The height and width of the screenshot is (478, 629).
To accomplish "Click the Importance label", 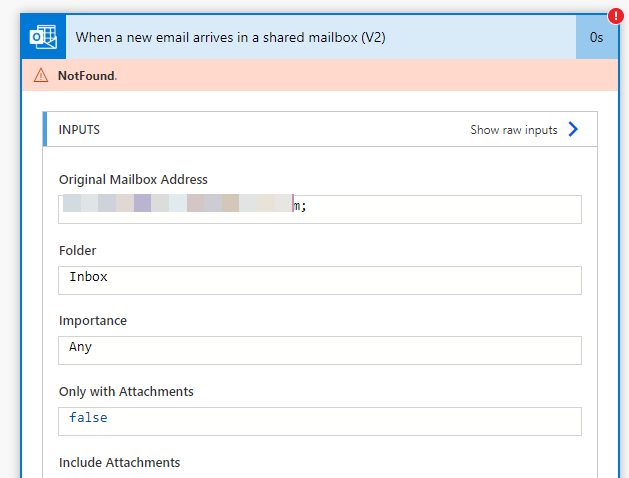I will [93, 321].
